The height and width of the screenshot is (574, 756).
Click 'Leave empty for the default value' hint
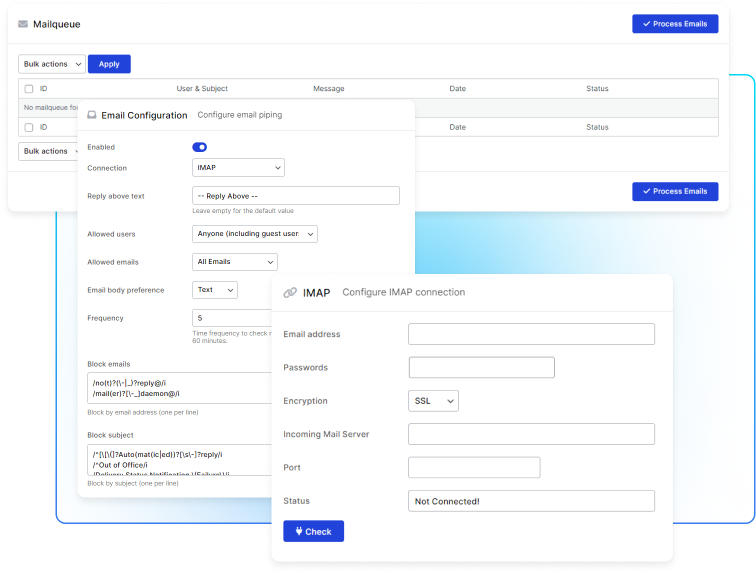point(243,211)
